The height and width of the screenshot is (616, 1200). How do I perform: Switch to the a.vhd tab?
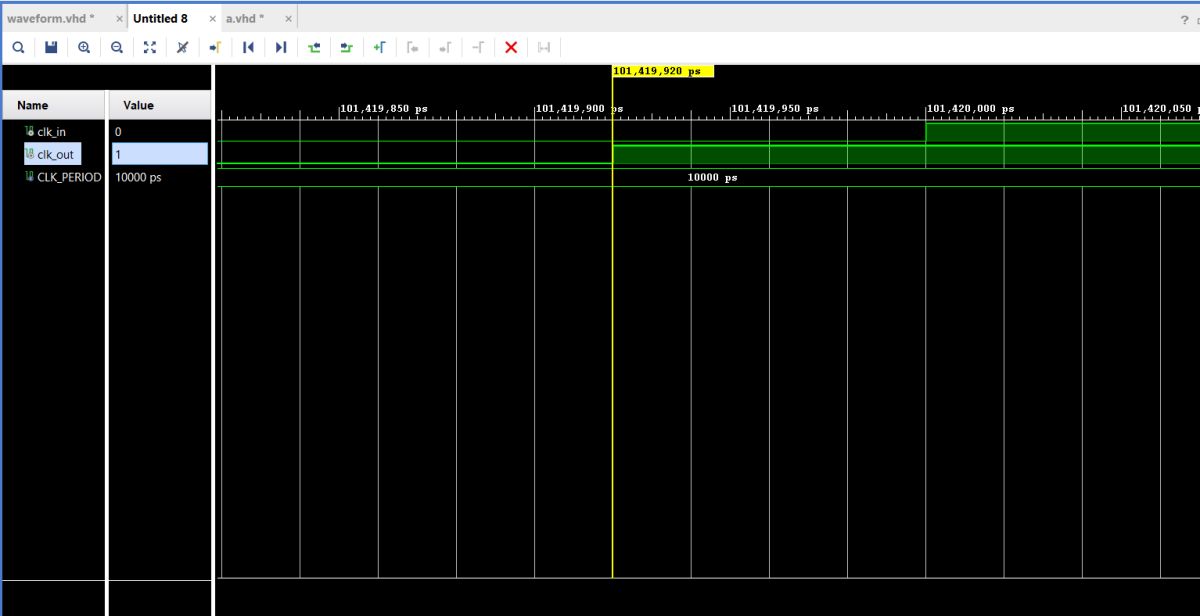pos(245,19)
